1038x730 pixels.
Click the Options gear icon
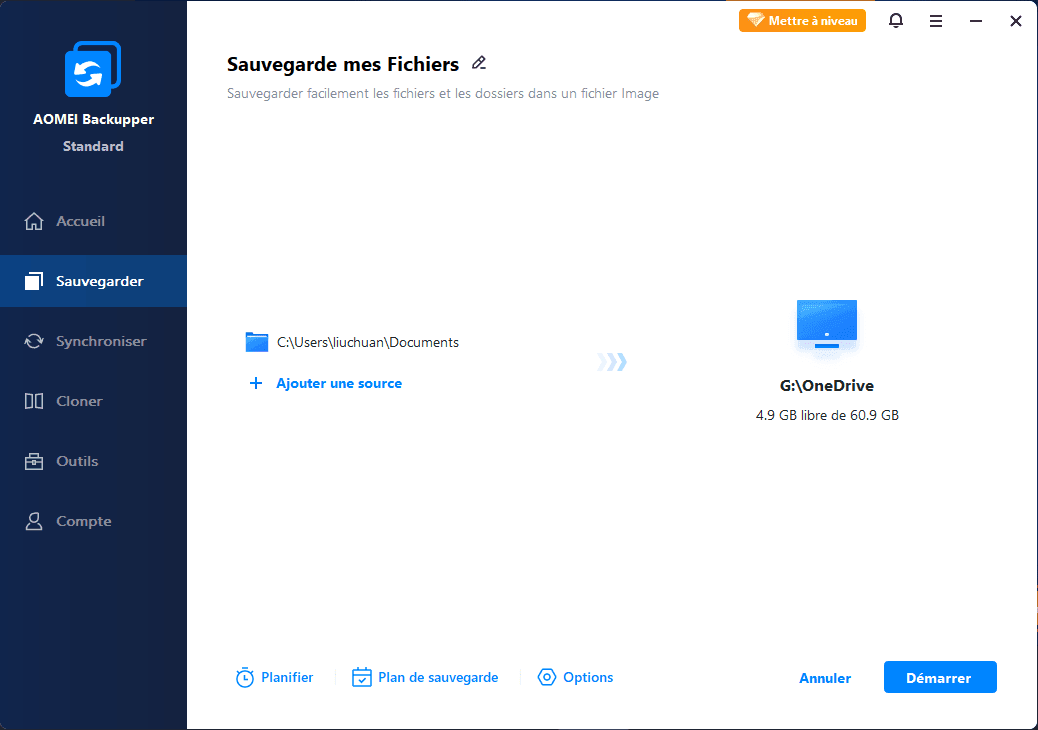(547, 677)
